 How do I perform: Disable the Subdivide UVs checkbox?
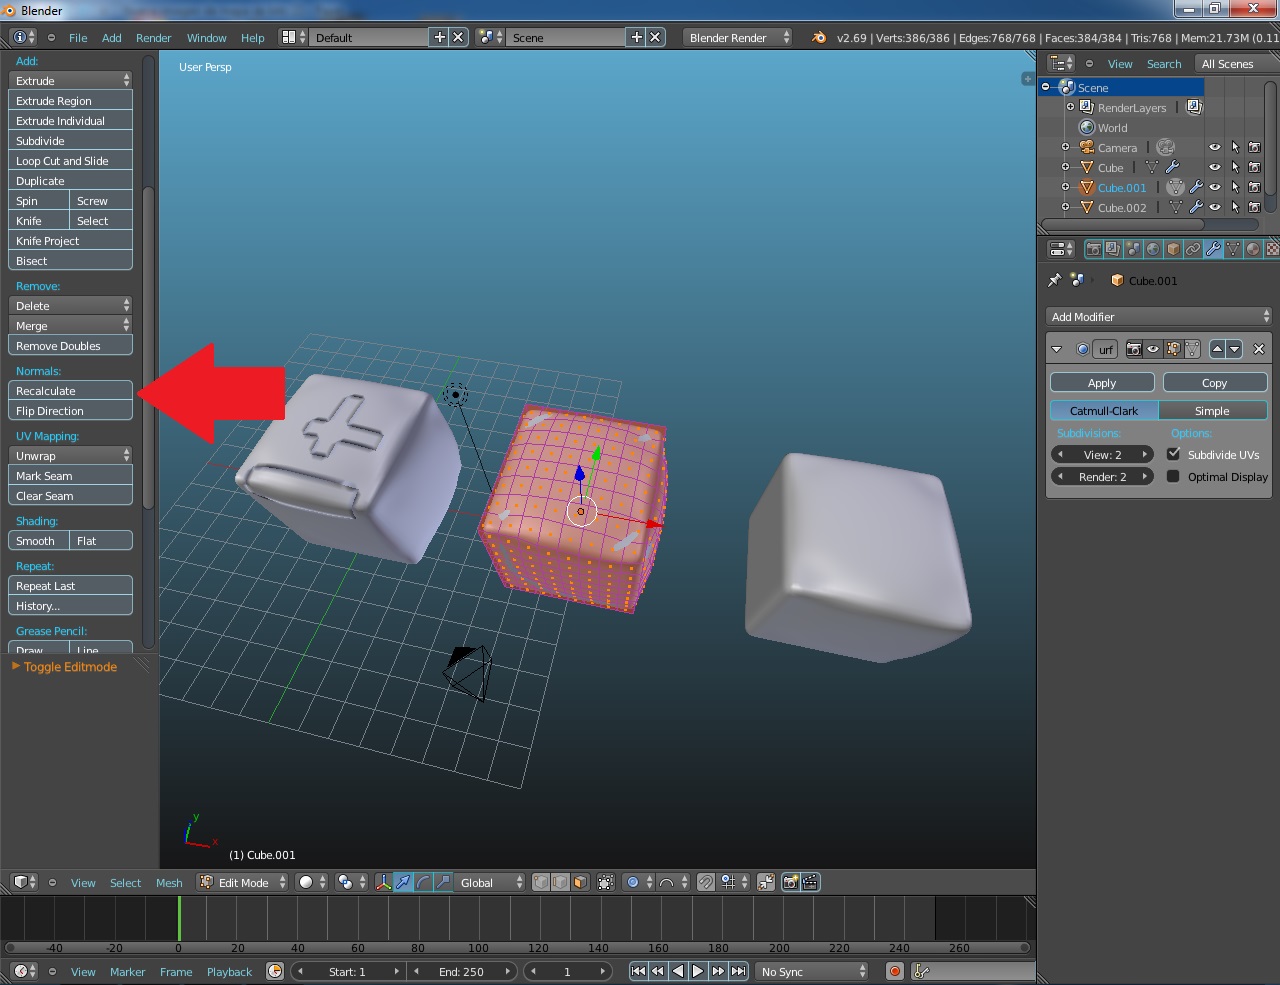(1174, 454)
